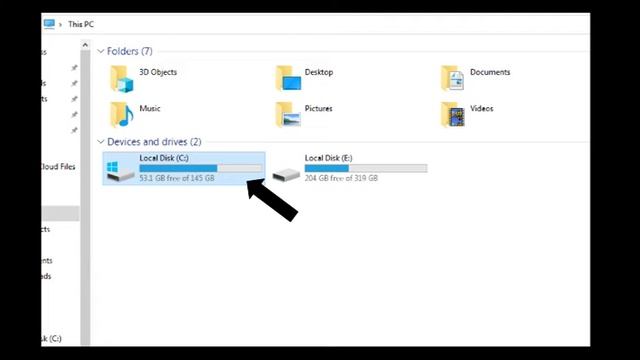Click the breadcrumb arrow before This PC
Image resolution: width=640 pixels, height=360 pixels.
(x=60, y=24)
